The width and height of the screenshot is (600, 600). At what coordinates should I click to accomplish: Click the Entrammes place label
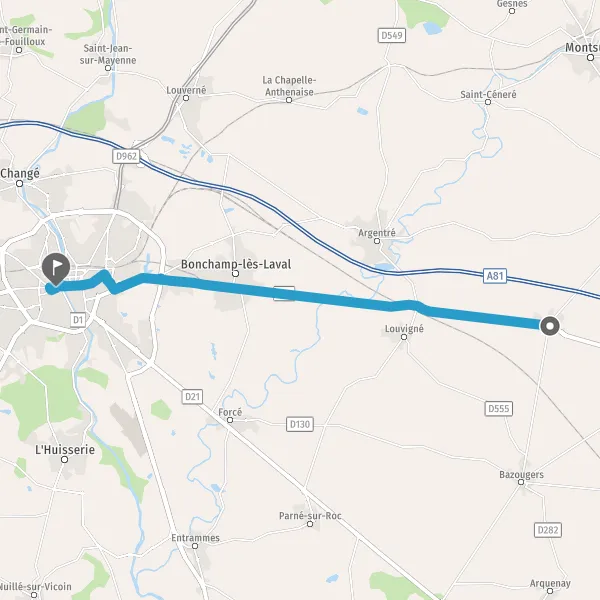[196, 538]
